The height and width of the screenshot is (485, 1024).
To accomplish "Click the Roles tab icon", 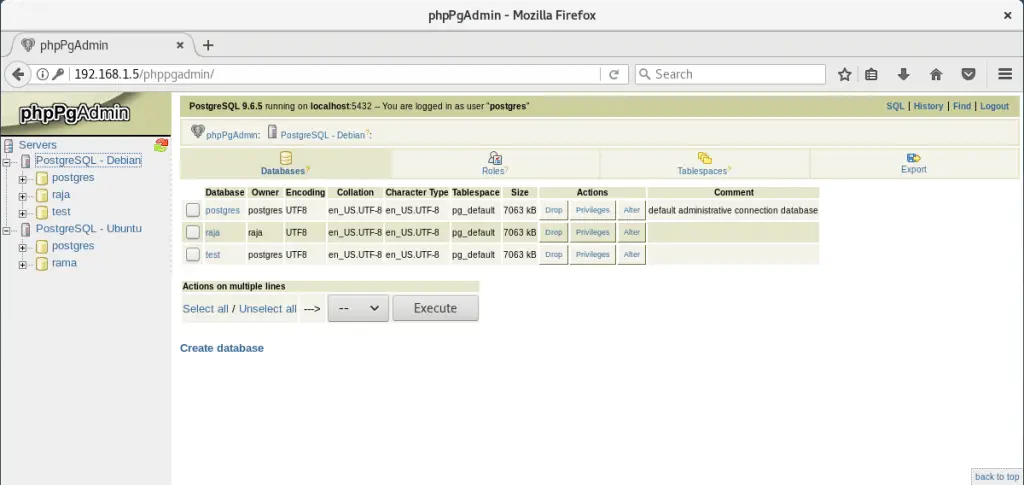I will pyautogui.click(x=495, y=158).
